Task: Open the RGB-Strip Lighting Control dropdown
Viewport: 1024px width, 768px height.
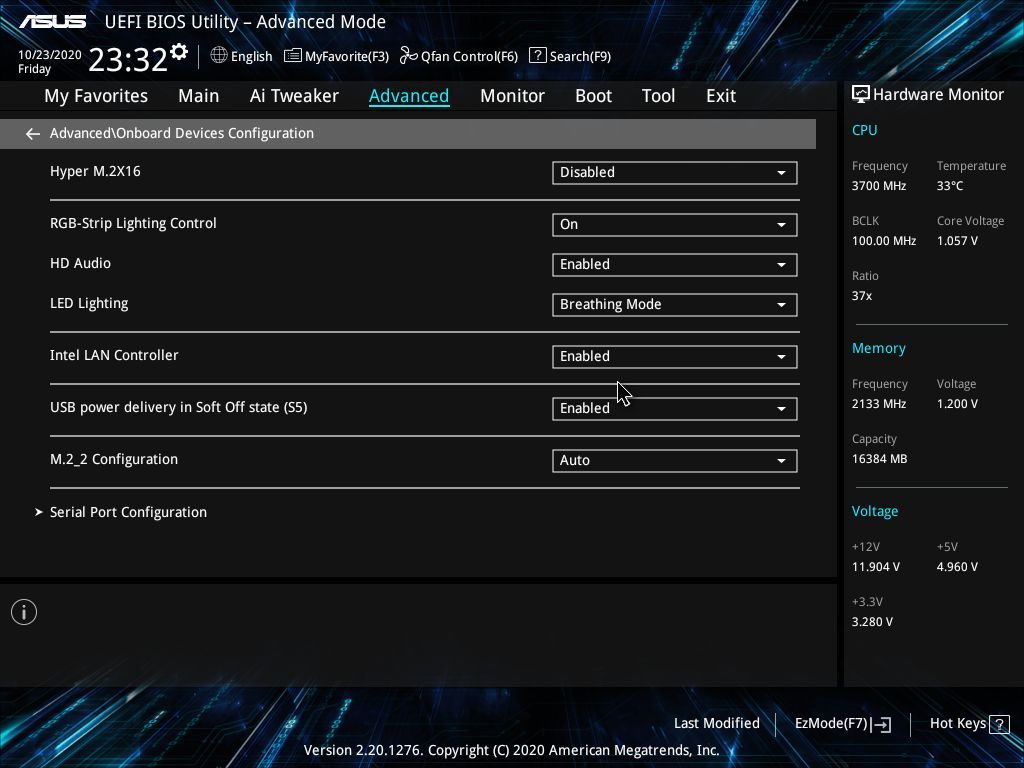Action: click(x=675, y=225)
